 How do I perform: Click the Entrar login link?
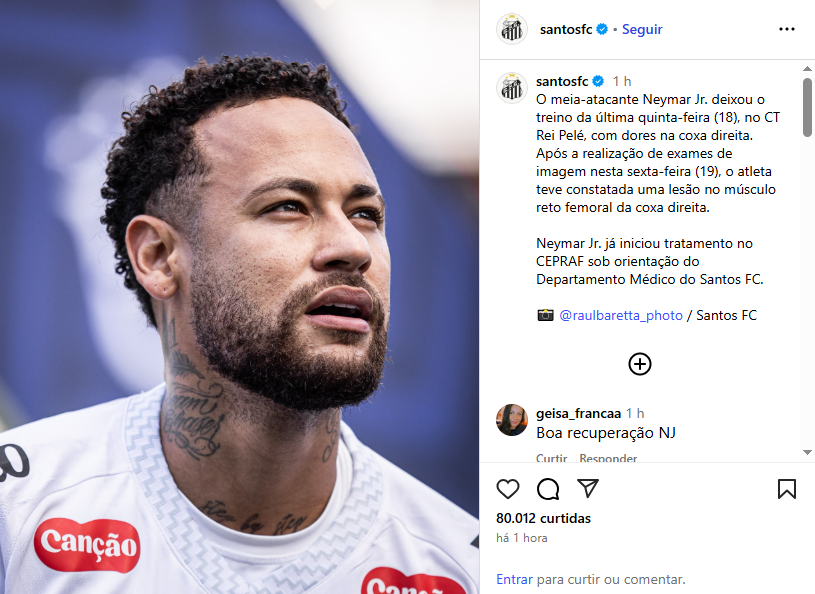pyautogui.click(x=514, y=579)
